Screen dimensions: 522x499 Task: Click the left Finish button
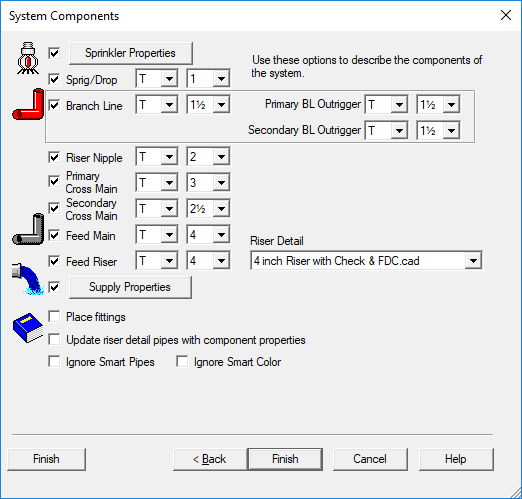tap(46, 459)
